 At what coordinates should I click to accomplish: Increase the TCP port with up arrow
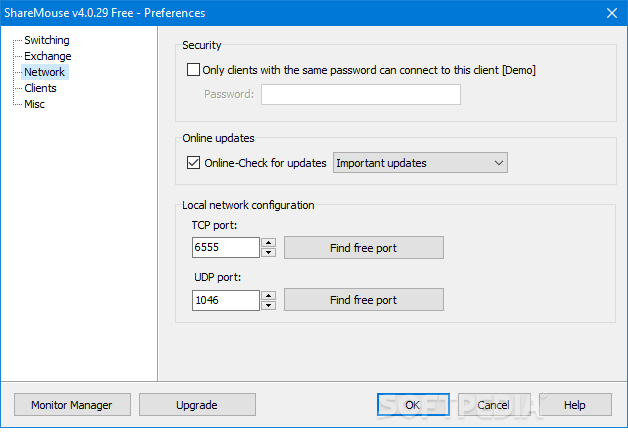[x=268, y=243]
